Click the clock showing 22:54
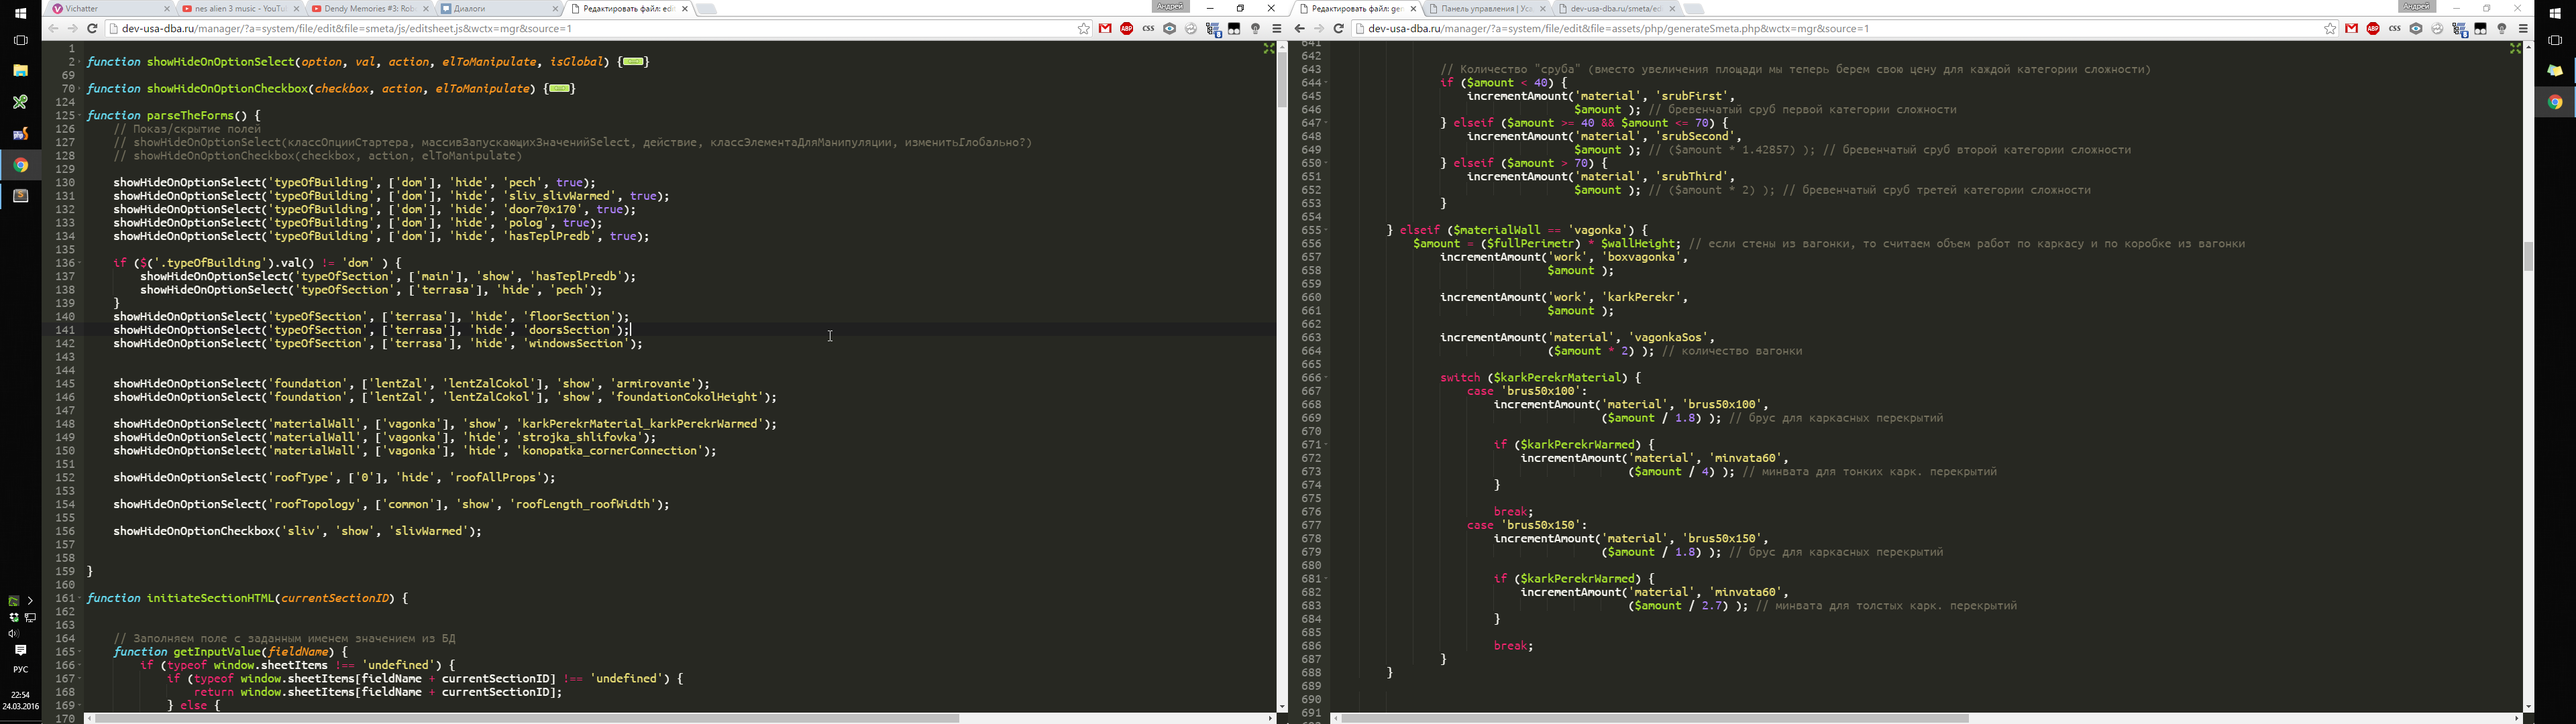2576x724 pixels. coord(21,695)
